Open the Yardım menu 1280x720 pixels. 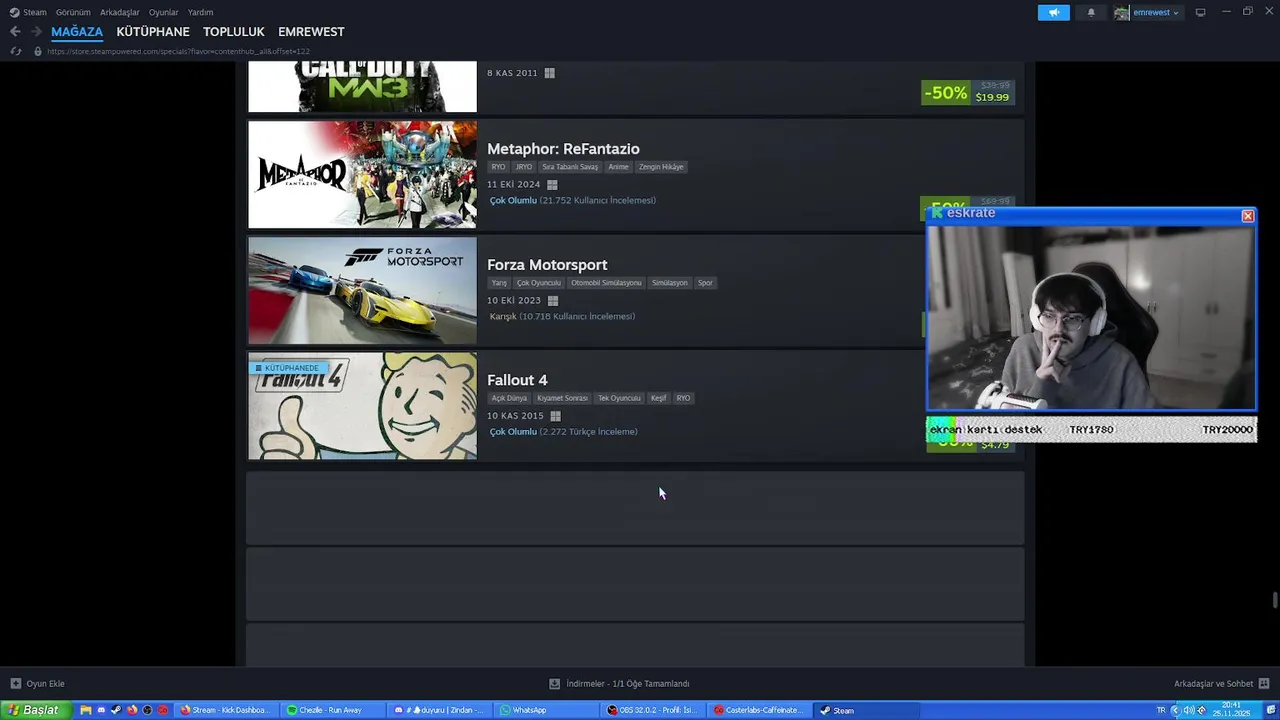200,12
